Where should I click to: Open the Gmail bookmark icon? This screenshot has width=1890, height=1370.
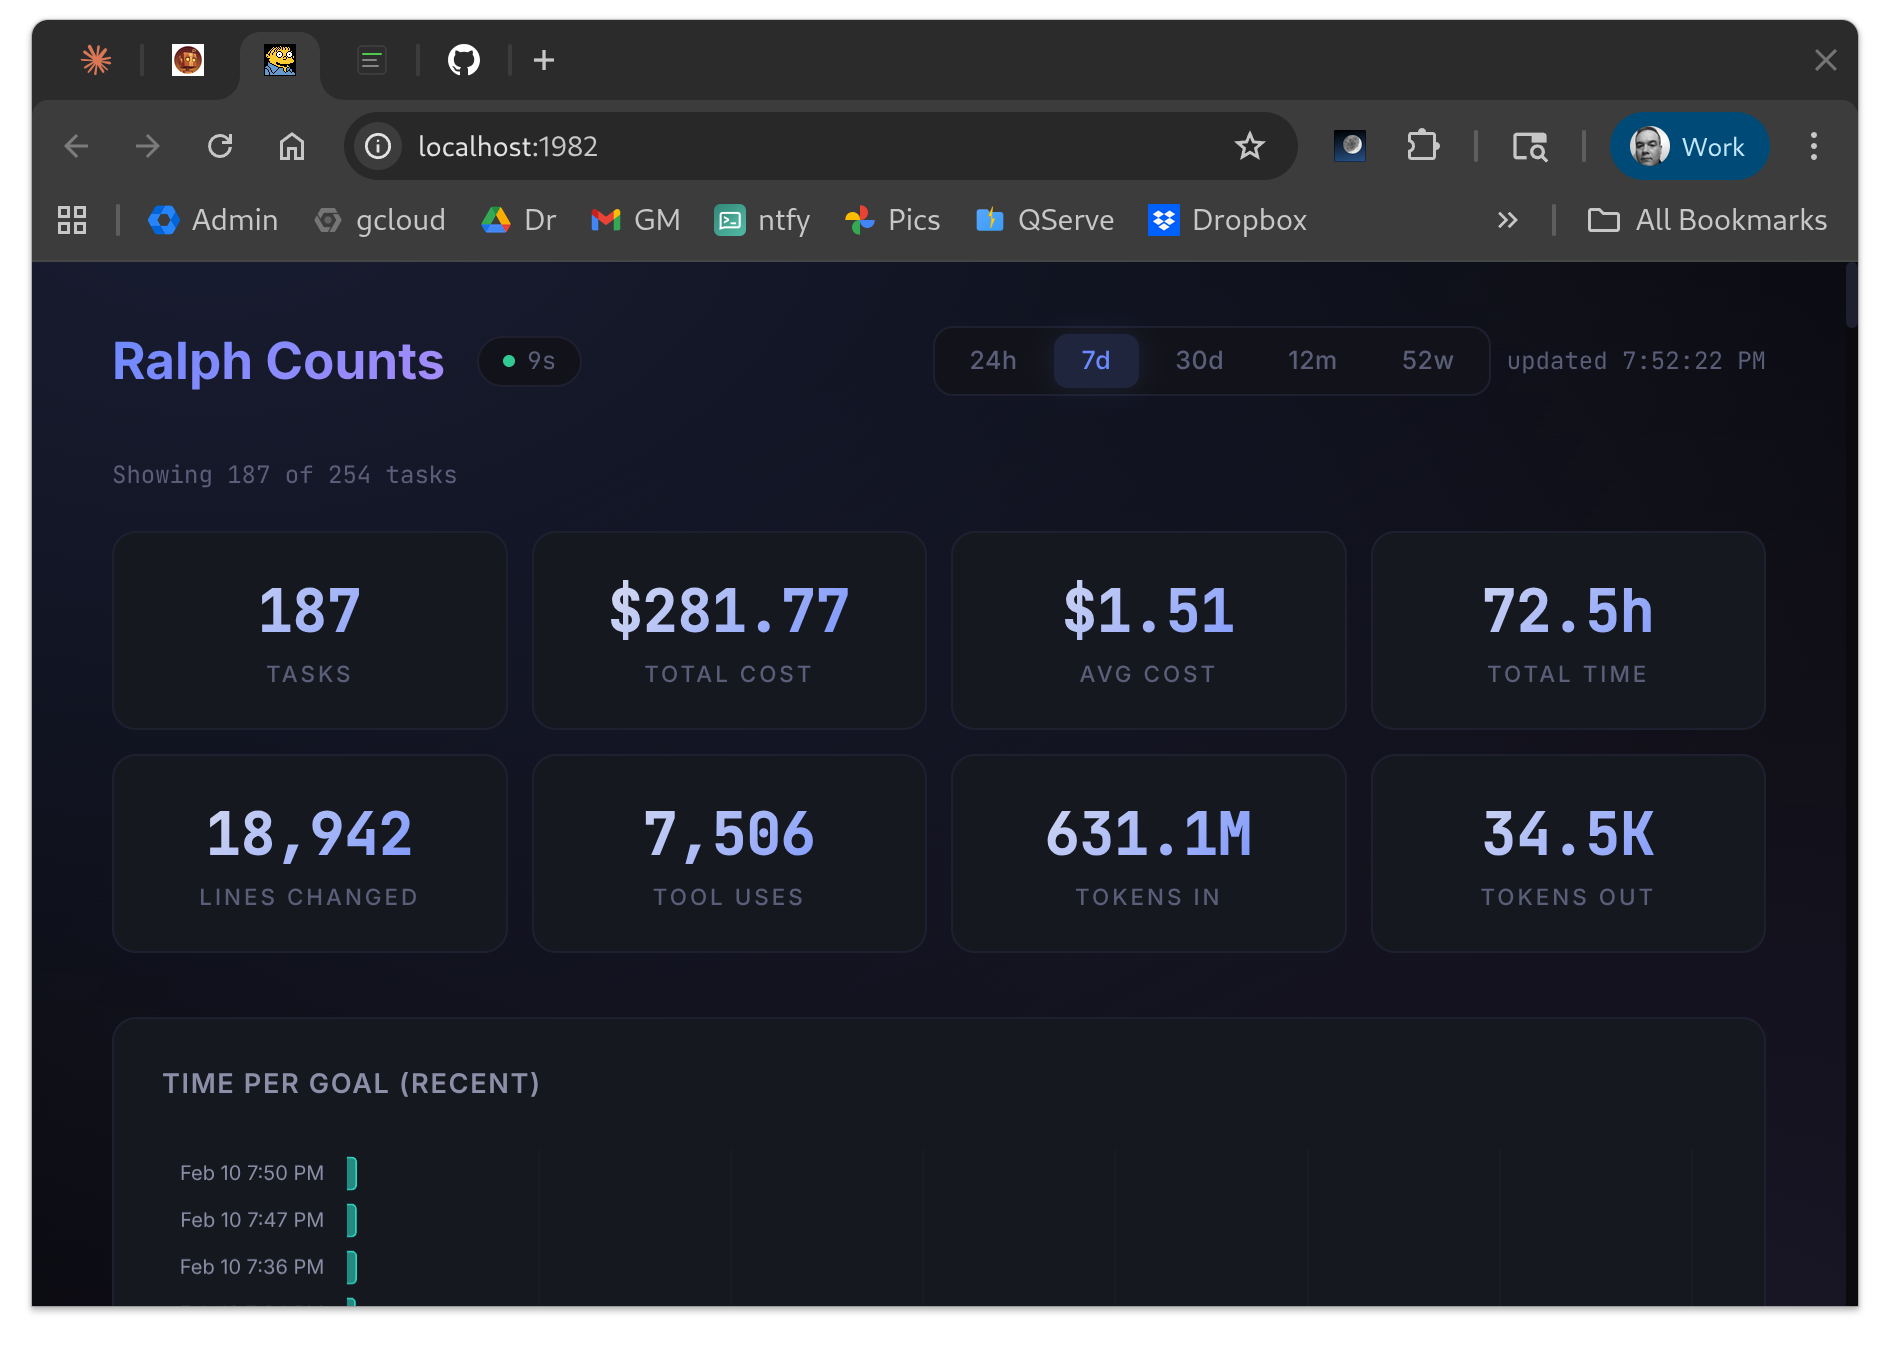[x=606, y=220]
